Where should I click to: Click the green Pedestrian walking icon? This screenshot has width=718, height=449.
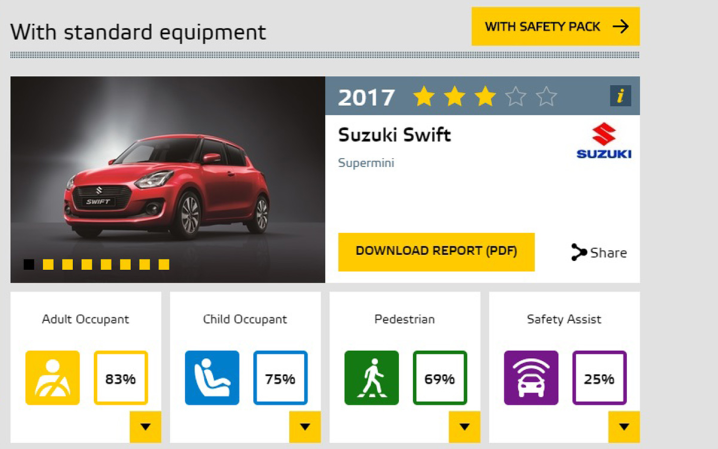coord(371,378)
